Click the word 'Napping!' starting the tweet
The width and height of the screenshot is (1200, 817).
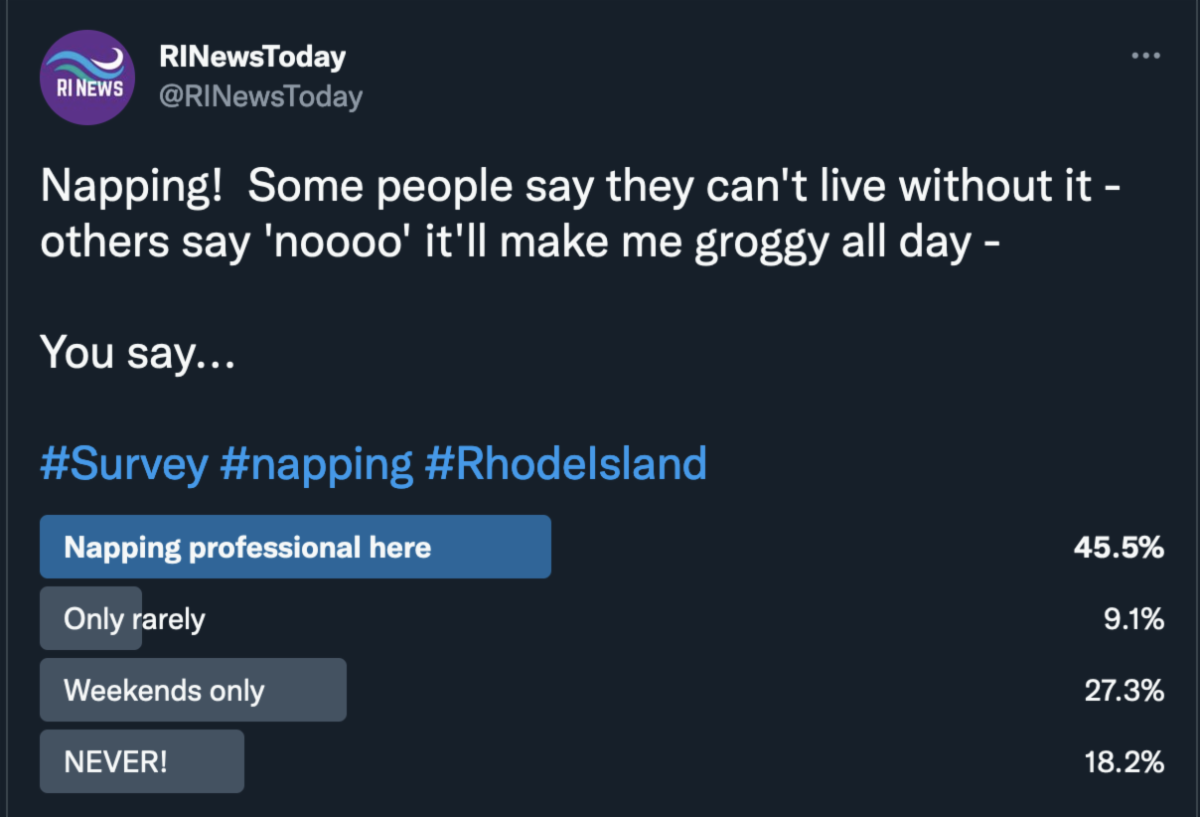point(130,187)
